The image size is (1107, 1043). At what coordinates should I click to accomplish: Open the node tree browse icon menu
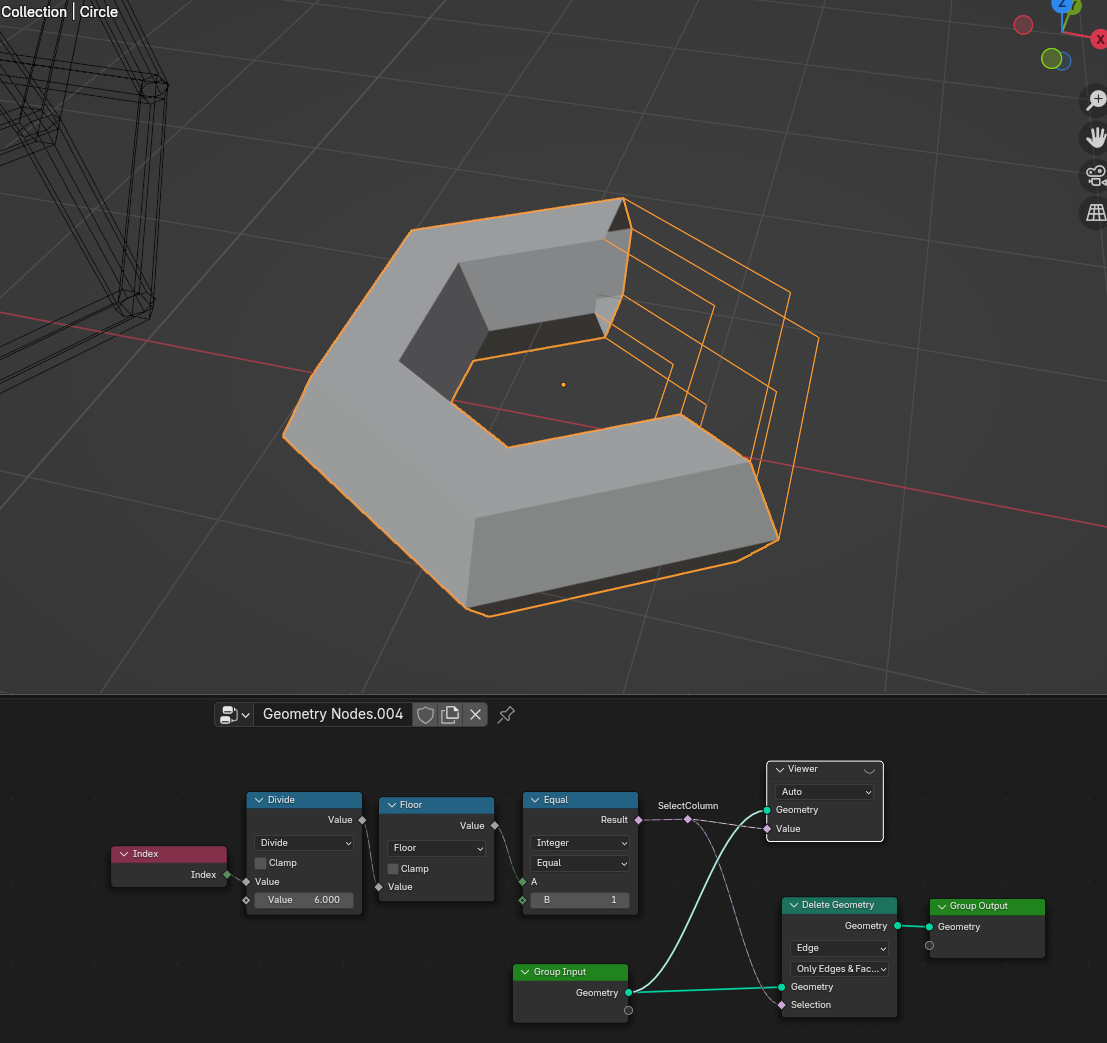pos(234,715)
